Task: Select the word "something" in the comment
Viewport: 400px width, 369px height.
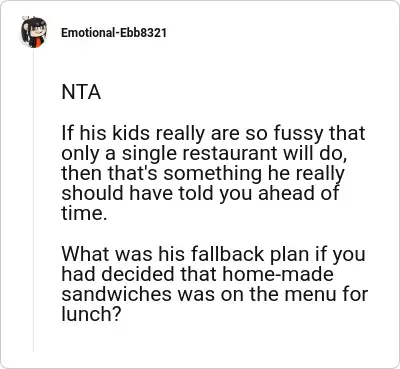Action: [212, 174]
